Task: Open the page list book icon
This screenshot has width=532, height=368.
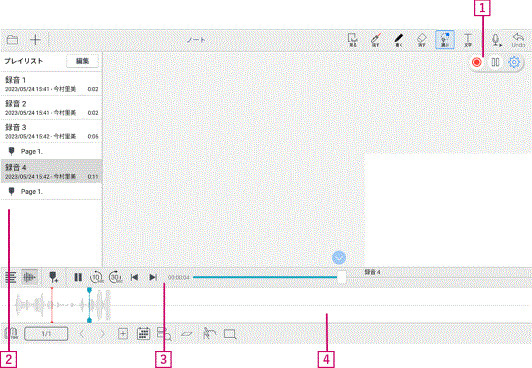Action: 11,333
